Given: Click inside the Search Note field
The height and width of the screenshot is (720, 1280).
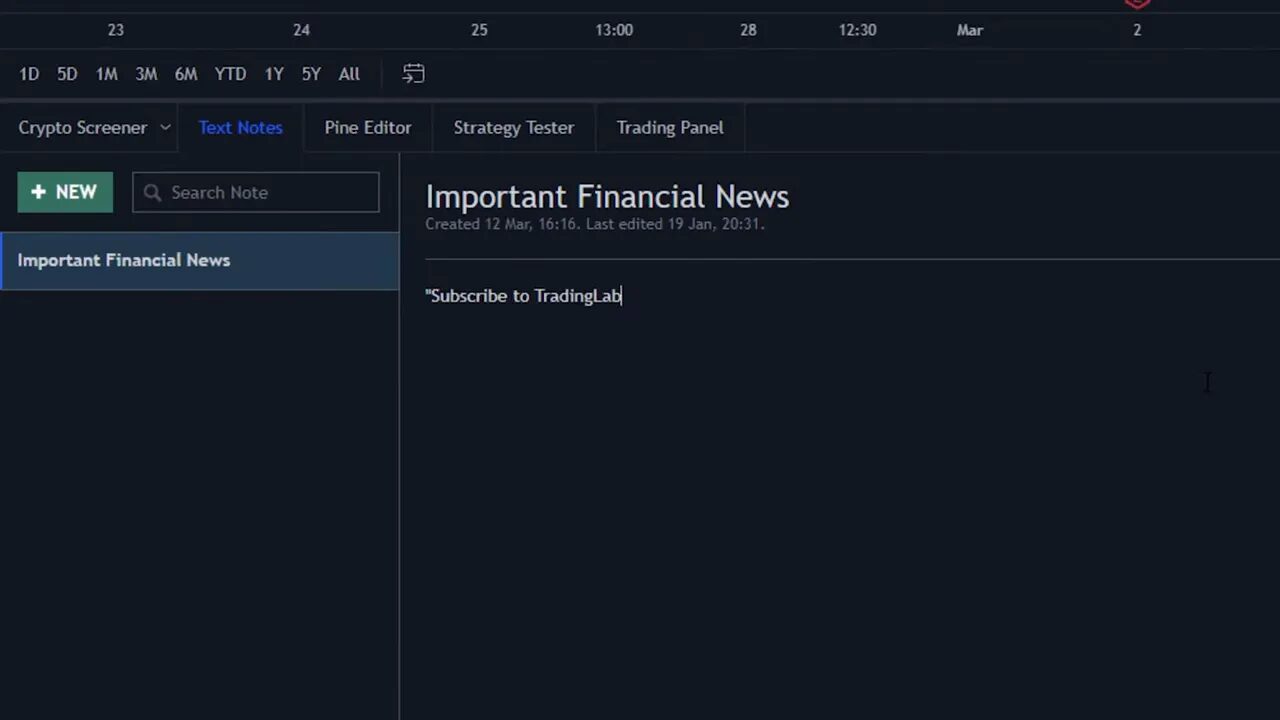Looking at the screenshot, I should 260,192.
